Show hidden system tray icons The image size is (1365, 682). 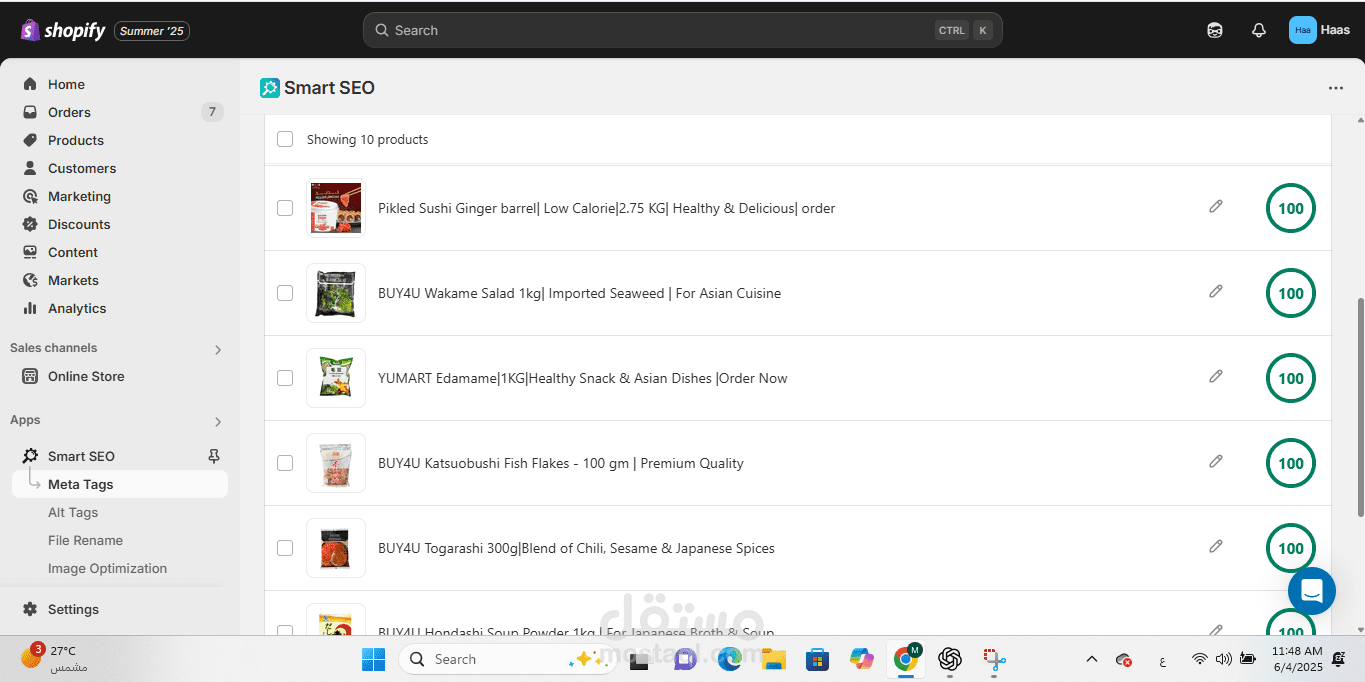pyautogui.click(x=1092, y=659)
